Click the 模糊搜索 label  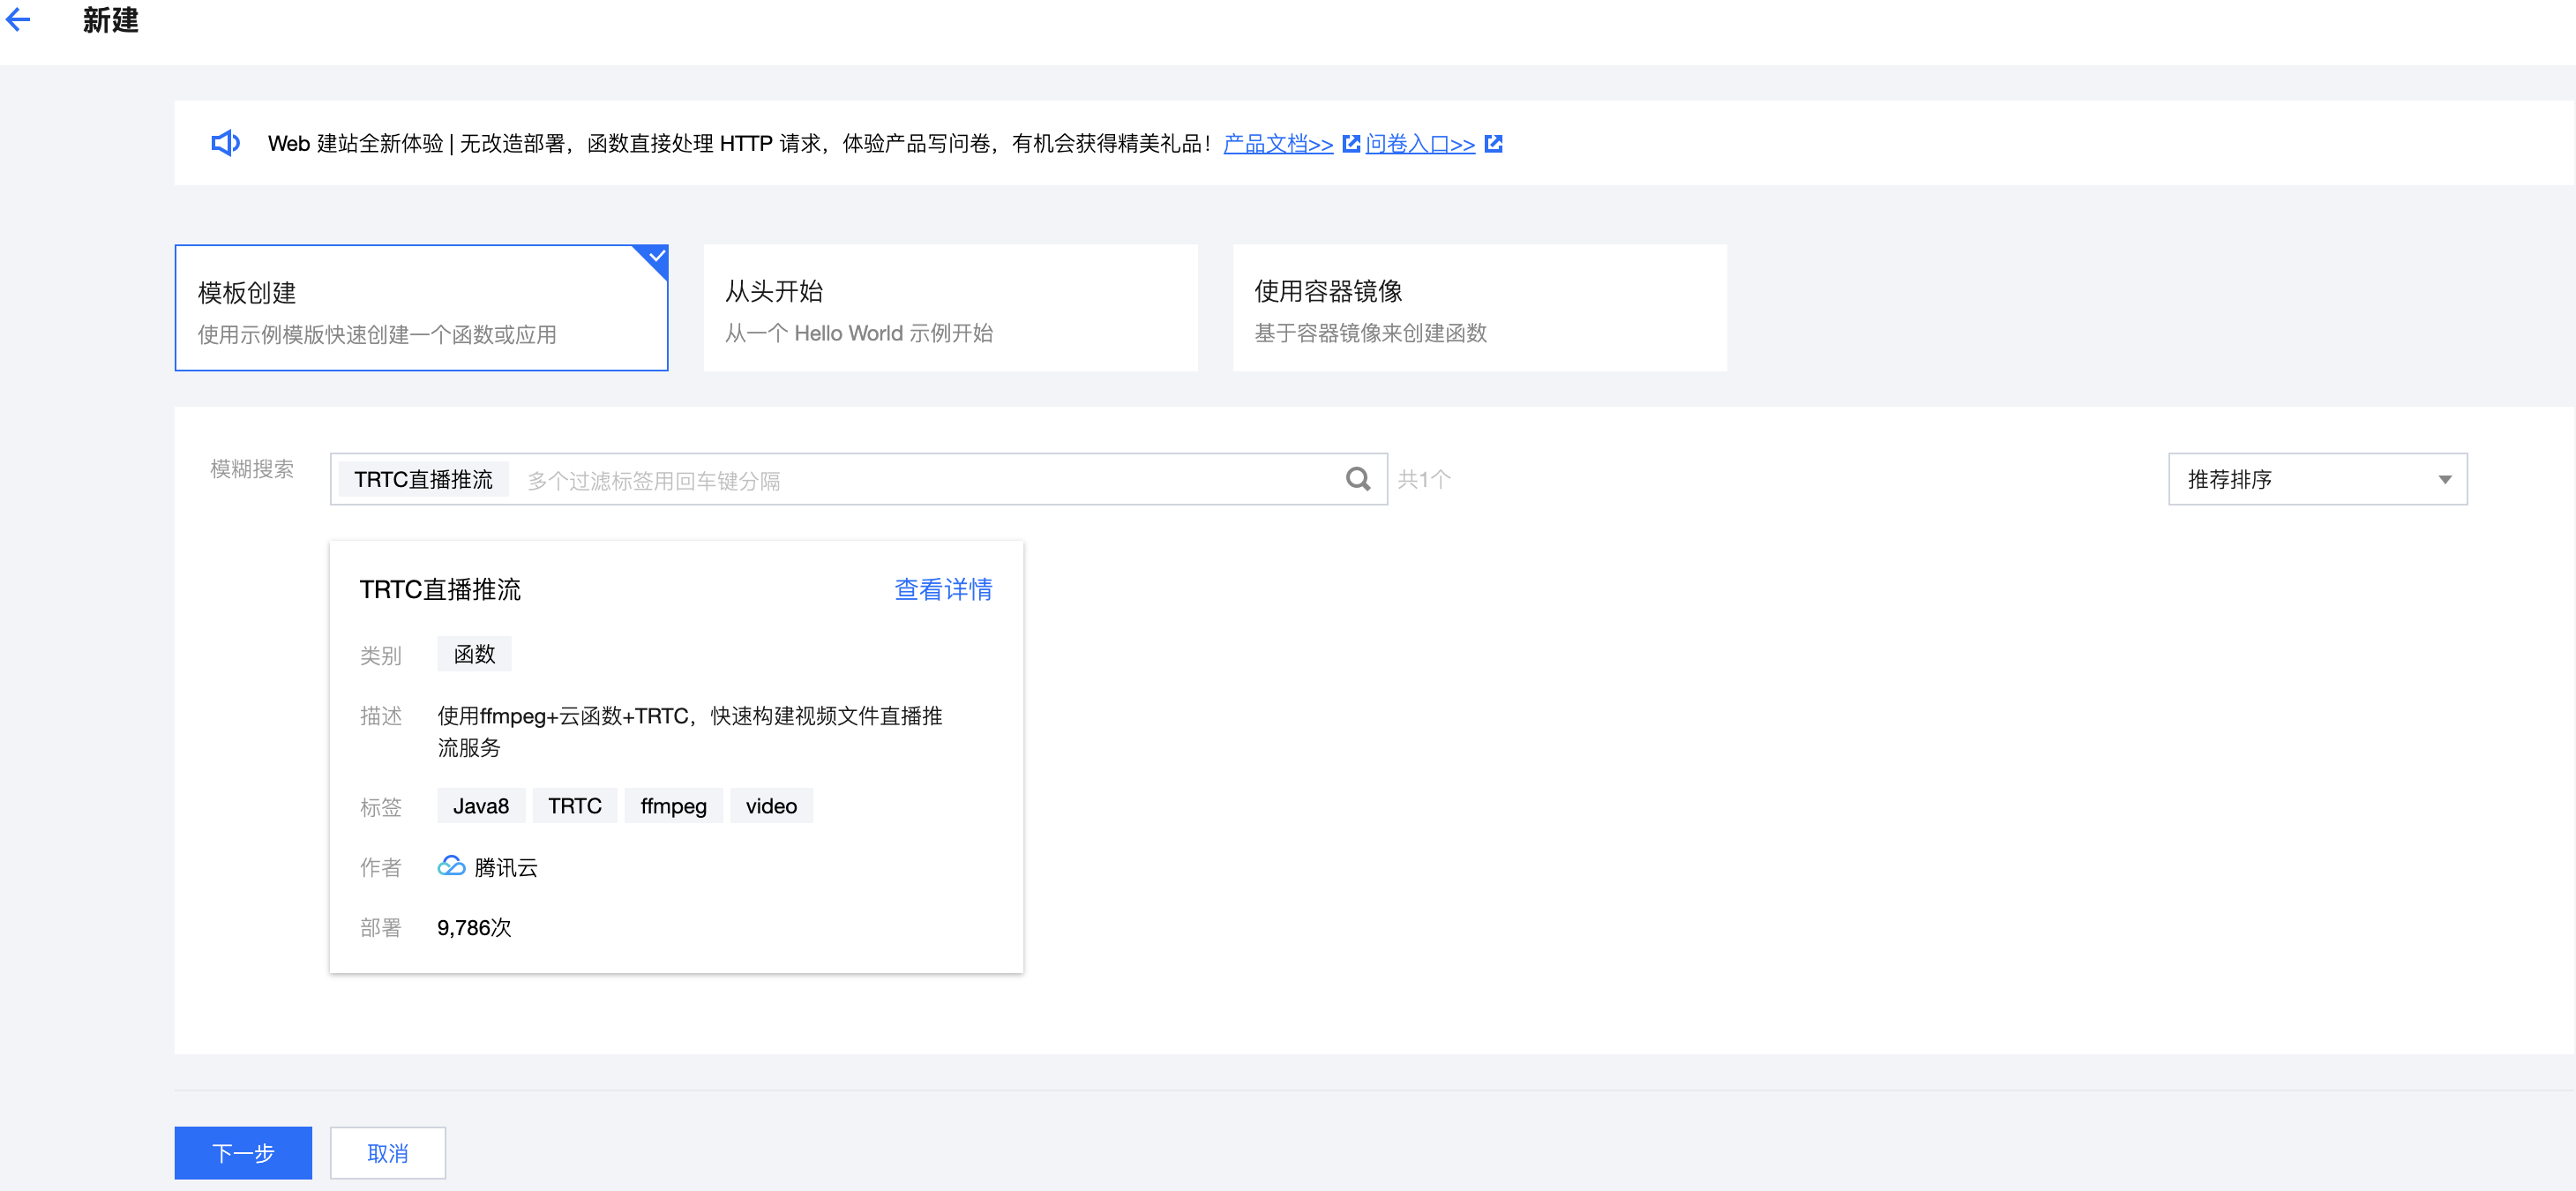coord(252,469)
